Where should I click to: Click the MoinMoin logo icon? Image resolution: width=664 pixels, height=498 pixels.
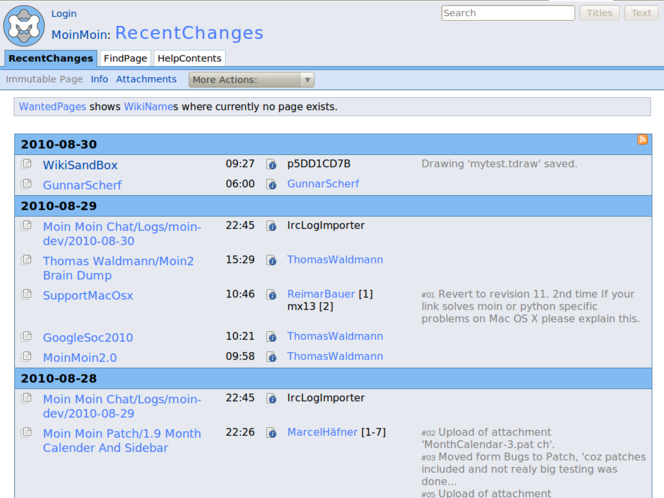click(24, 25)
